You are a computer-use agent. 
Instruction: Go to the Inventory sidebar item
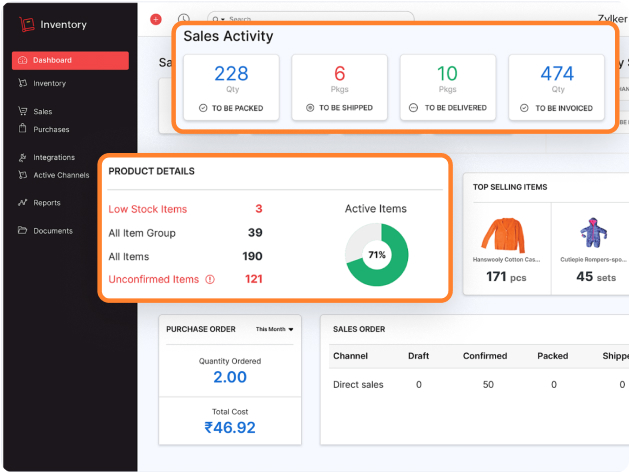pos(49,83)
